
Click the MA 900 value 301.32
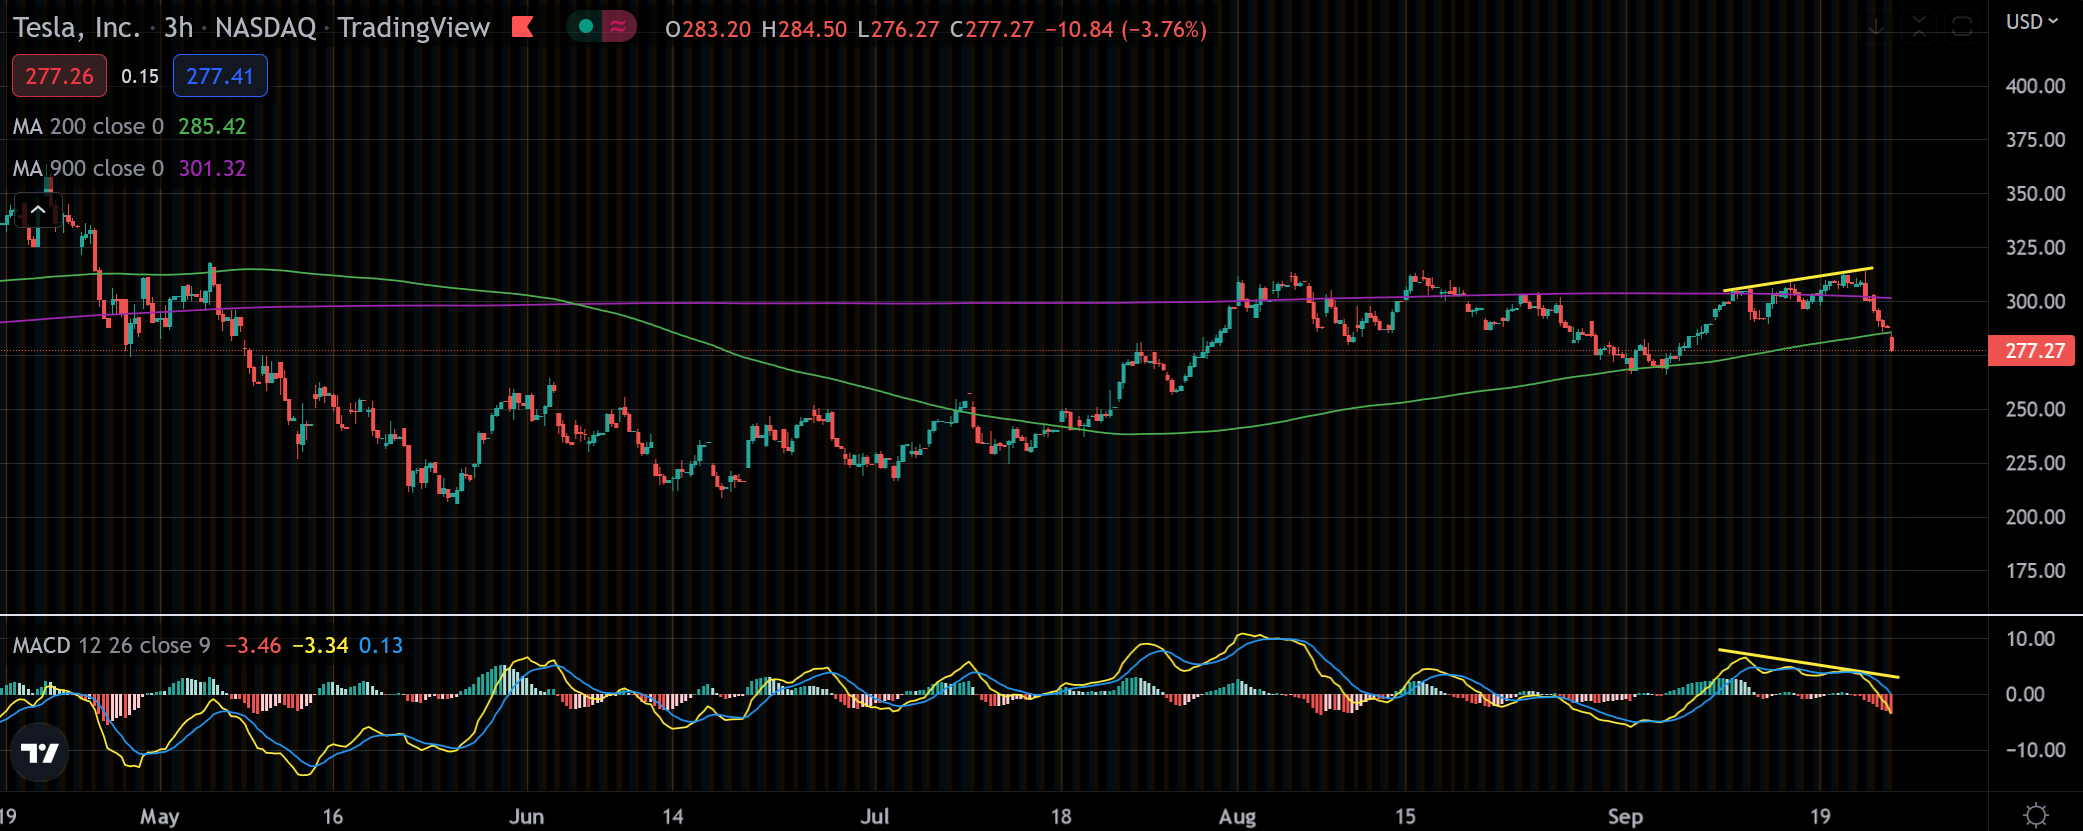pos(212,168)
